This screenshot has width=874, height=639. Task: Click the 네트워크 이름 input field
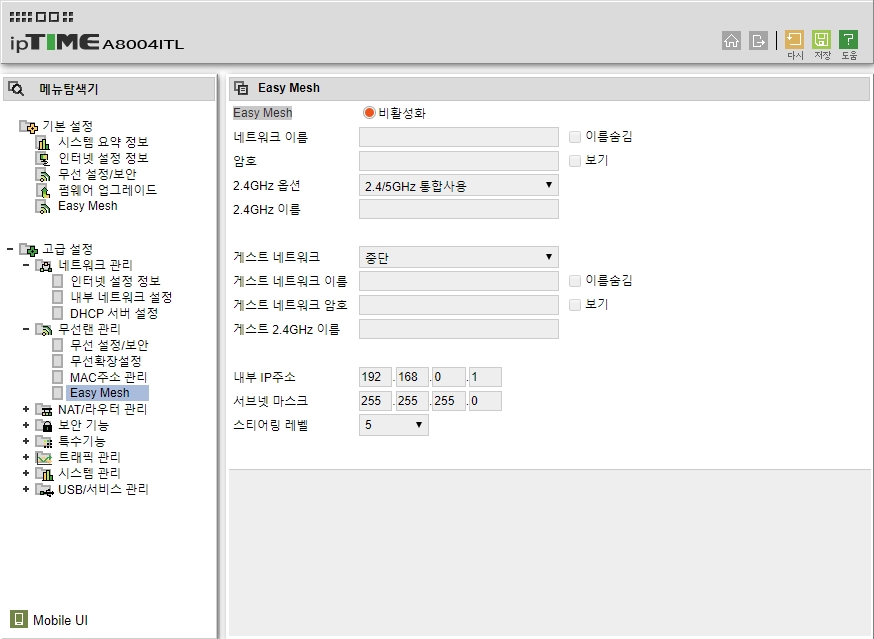[459, 137]
